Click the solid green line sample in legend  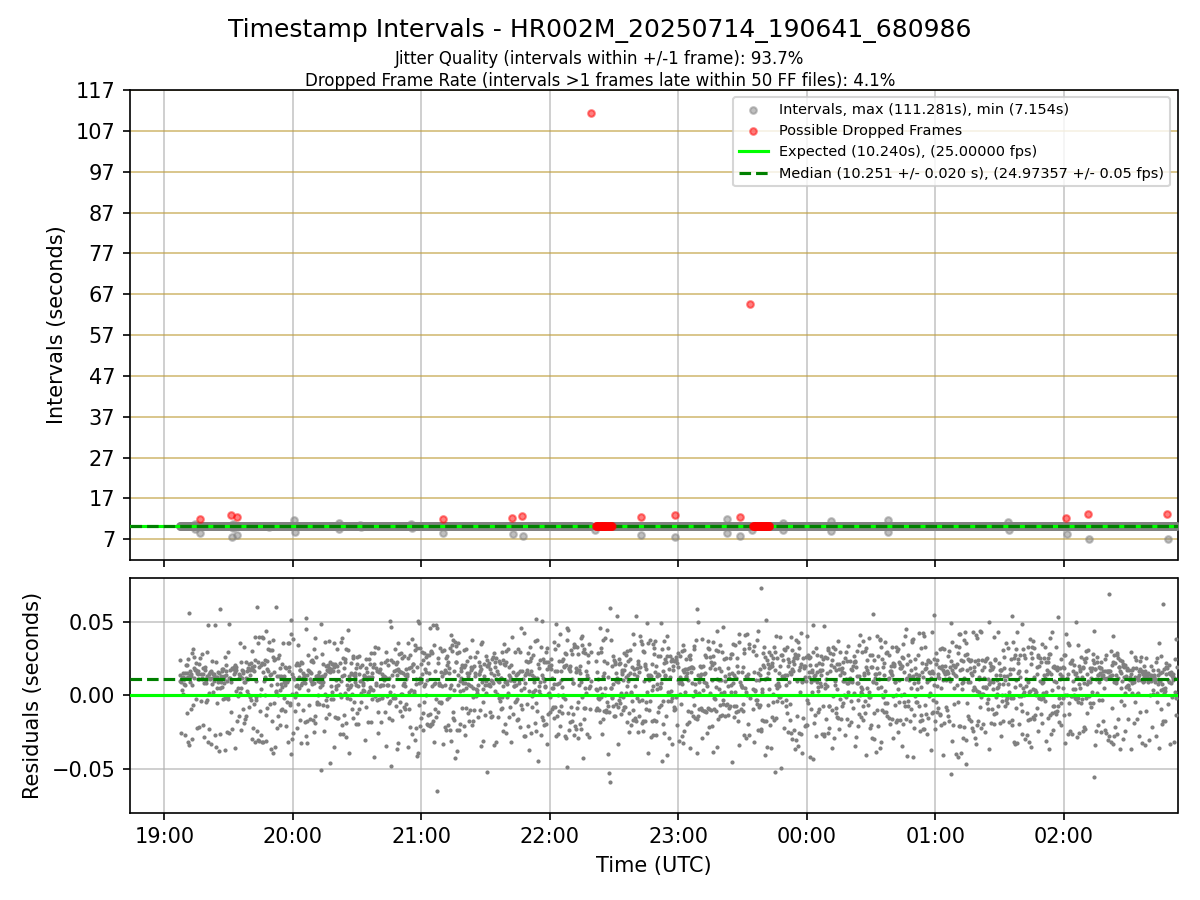[x=754, y=151]
